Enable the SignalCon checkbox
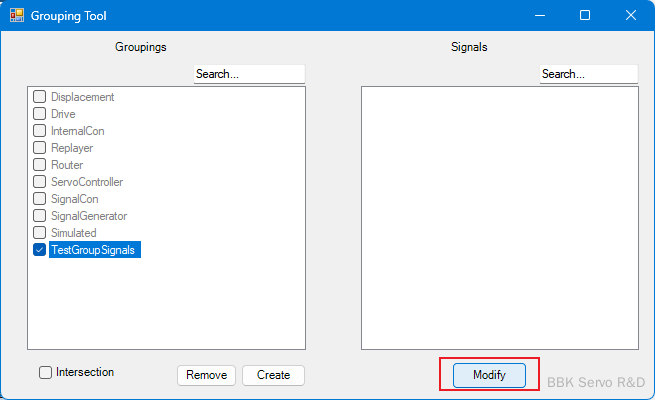The image size is (655, 400). click(40, 199)
